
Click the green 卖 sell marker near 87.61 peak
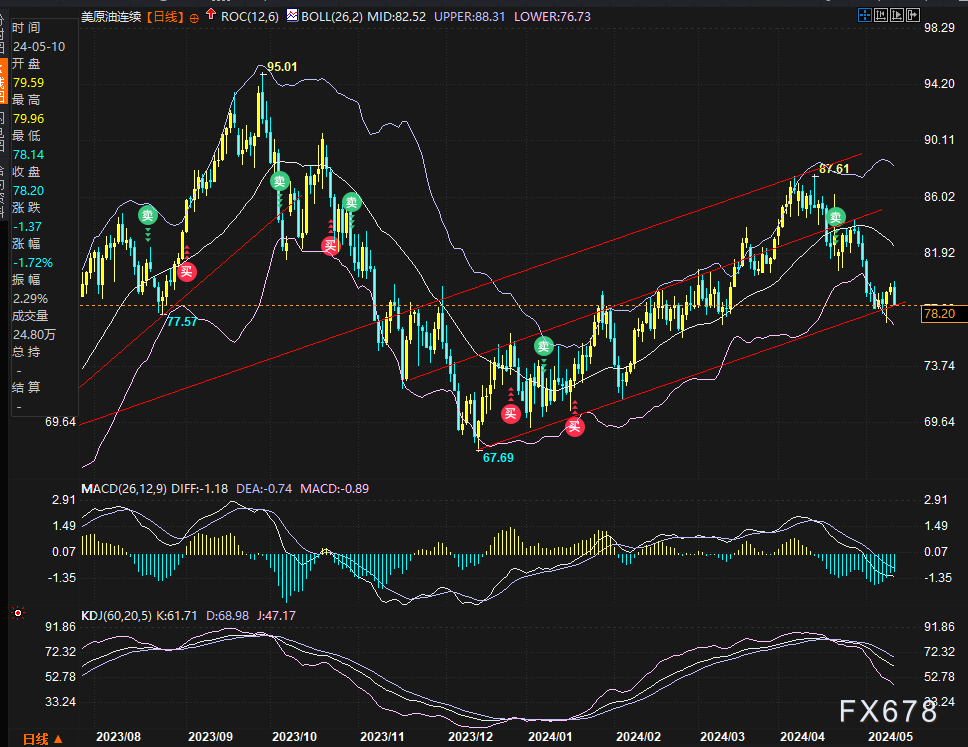click(834, 217)
